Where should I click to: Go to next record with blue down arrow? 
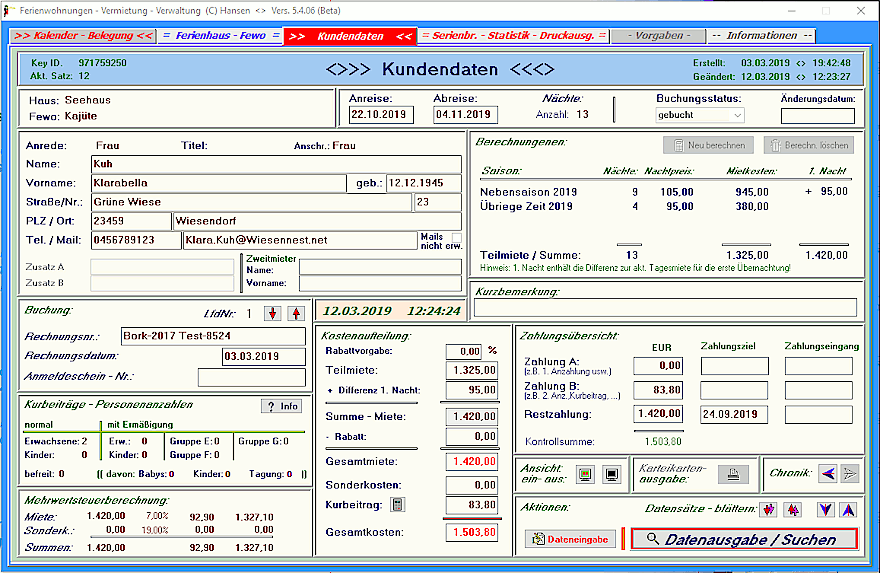click(x=825, y=509)
